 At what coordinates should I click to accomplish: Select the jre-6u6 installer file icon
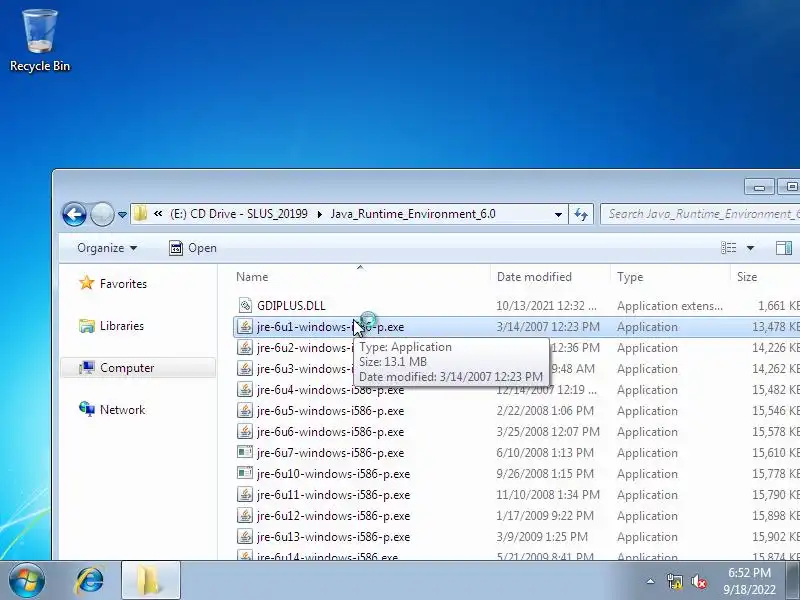pyautogui.click(x=245, y=432)
